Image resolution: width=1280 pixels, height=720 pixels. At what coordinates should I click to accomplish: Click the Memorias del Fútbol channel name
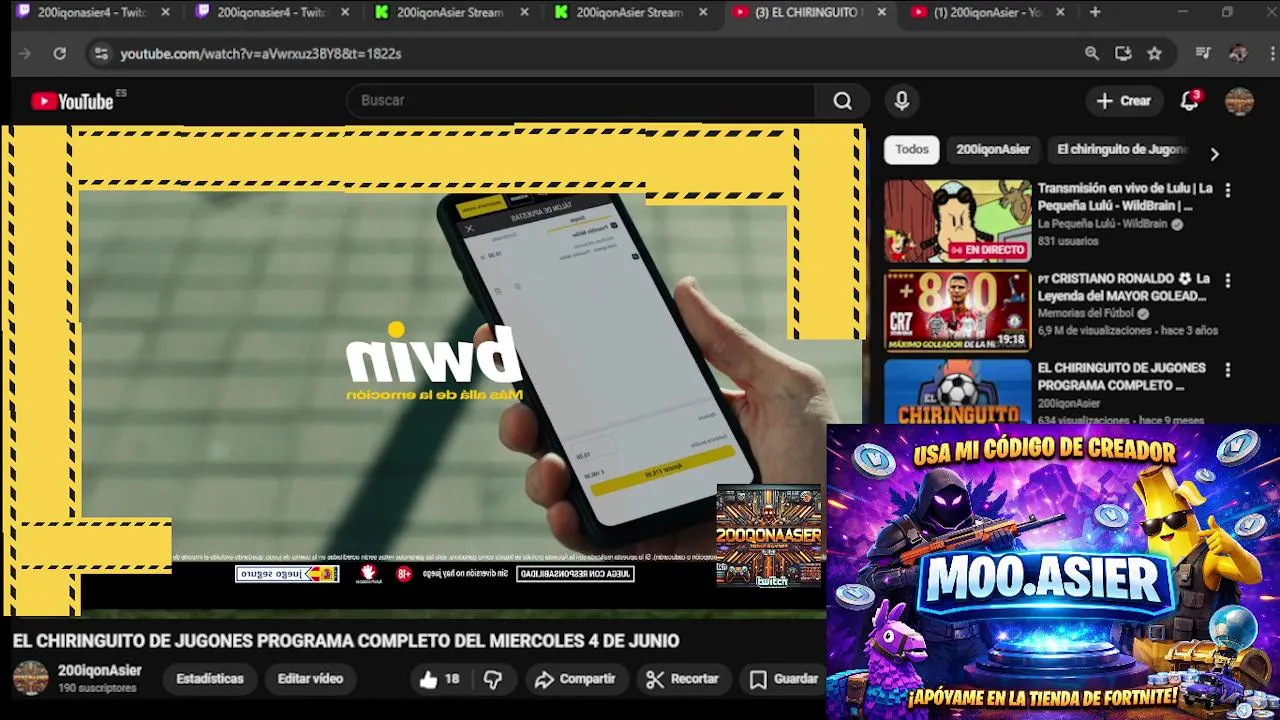pos(1085,313)
